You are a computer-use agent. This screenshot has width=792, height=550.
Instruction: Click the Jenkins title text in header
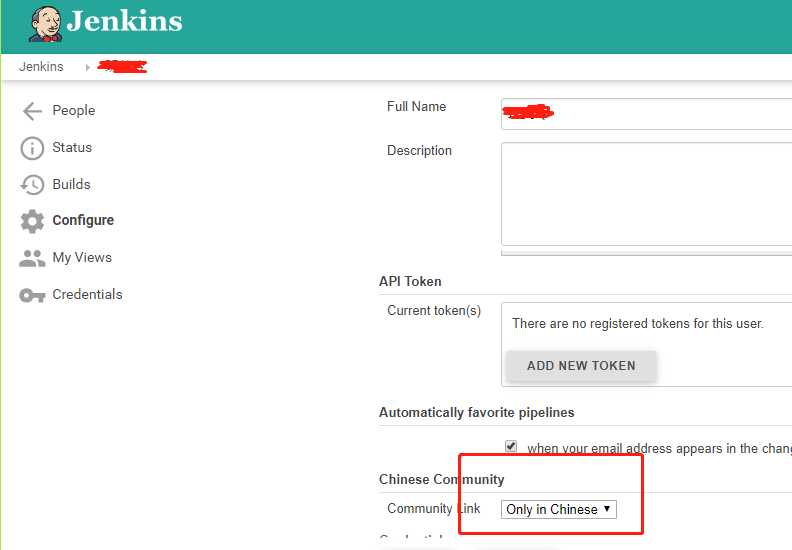[x=124, y=21]
